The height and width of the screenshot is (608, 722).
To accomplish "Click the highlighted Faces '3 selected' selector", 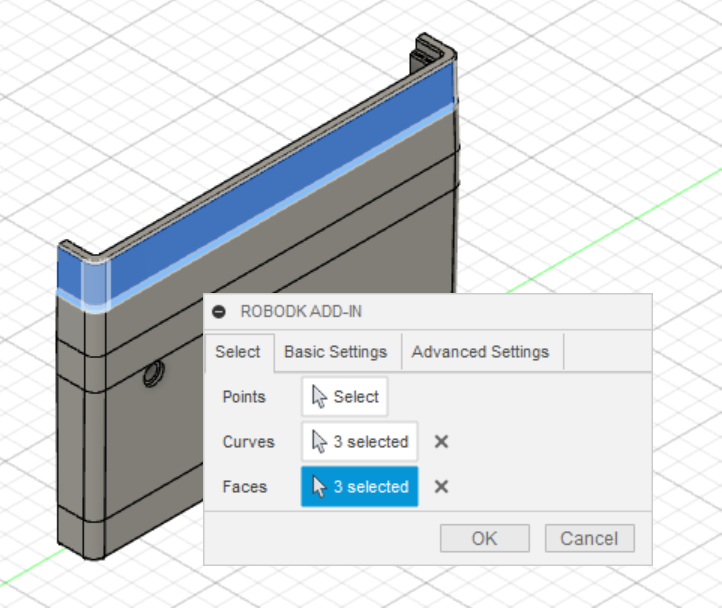I will [x=360, y=487].
